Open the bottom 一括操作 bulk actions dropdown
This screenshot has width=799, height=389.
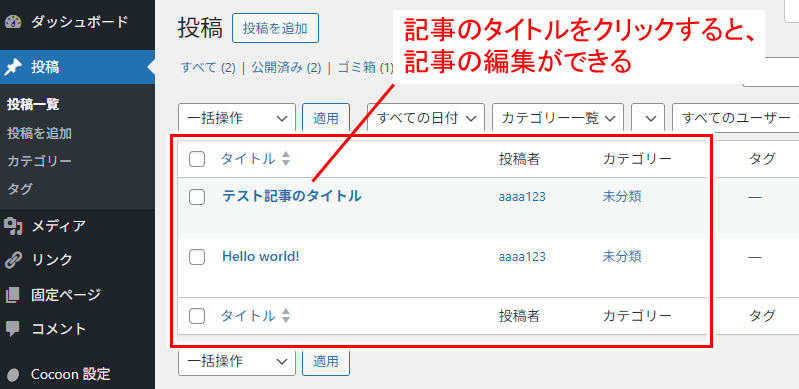237,361
